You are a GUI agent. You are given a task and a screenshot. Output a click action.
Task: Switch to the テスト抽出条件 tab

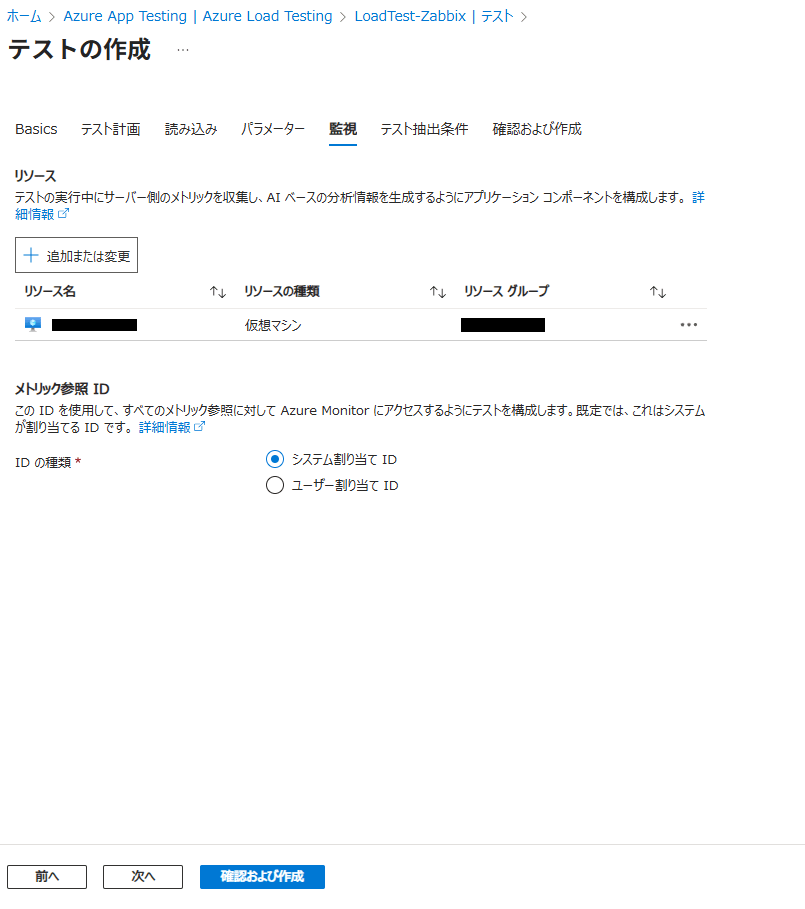(x=424, y=129)
